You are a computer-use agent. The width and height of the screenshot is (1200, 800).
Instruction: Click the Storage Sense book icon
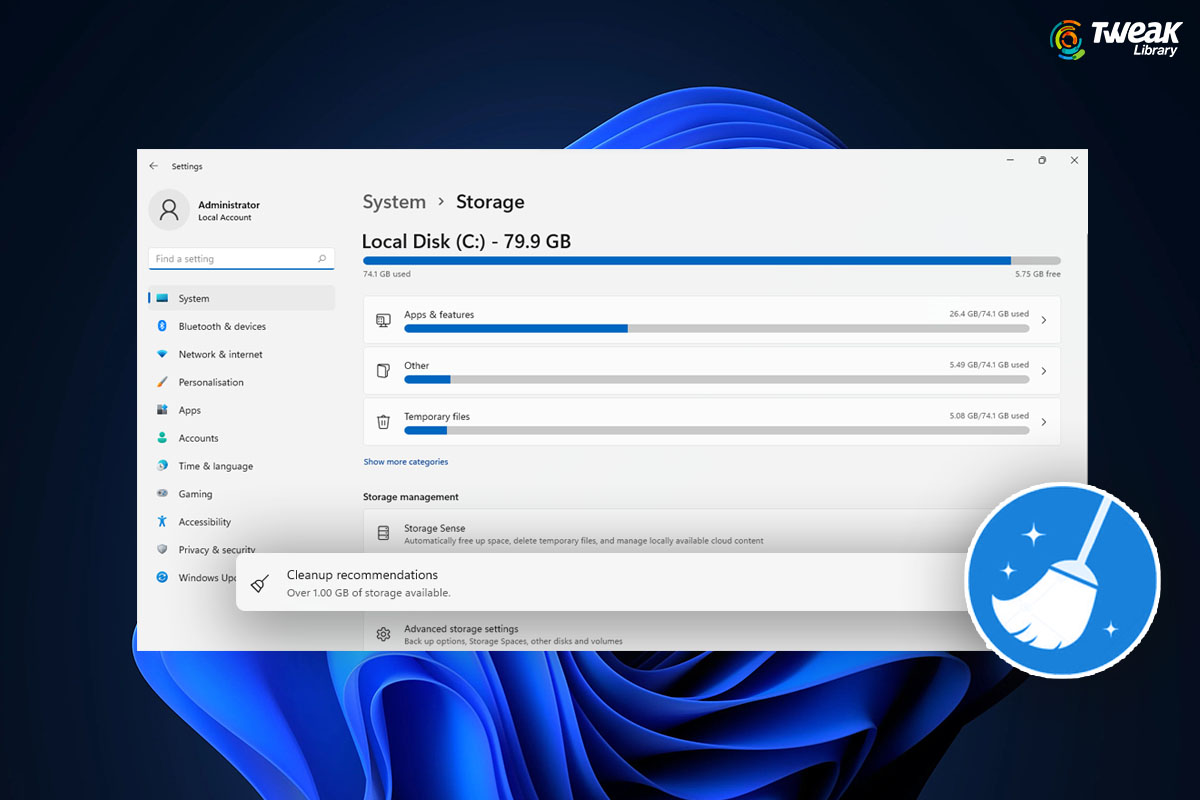[383, 535]
